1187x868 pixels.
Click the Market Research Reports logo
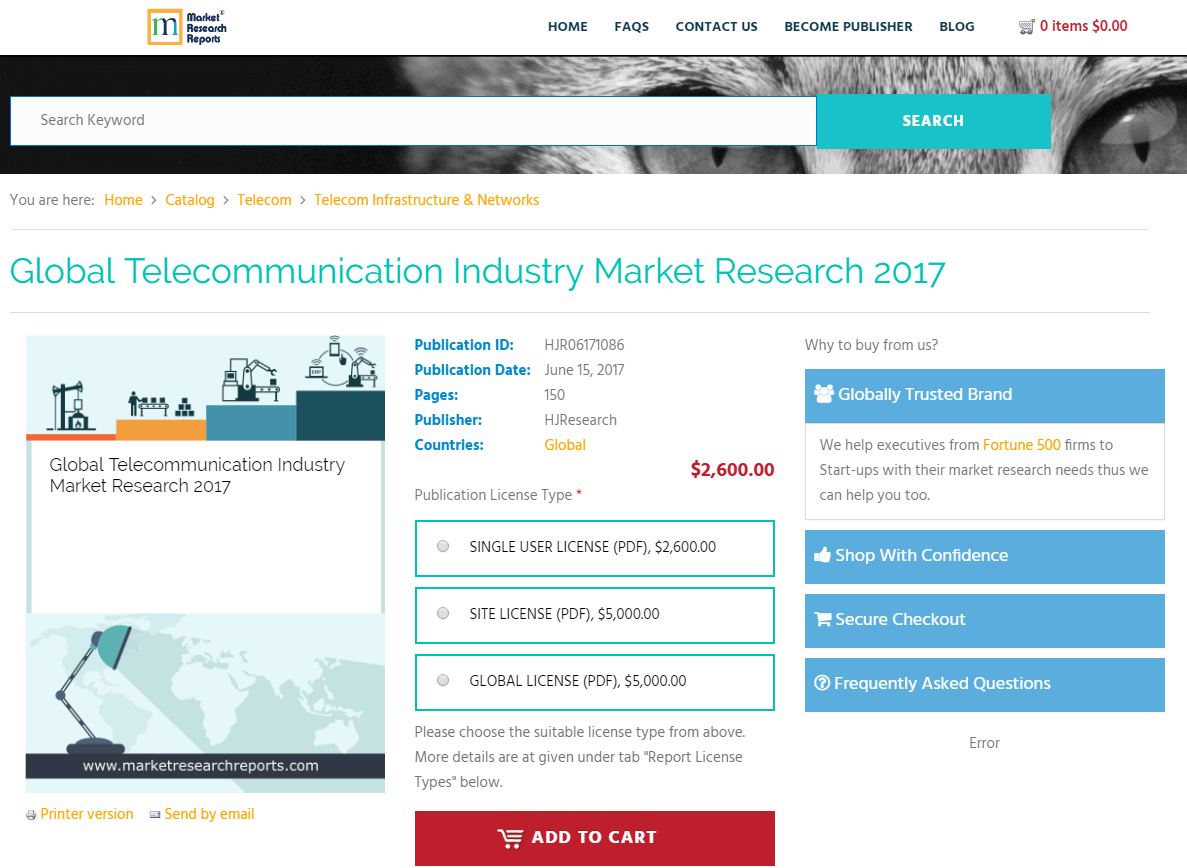pos(187,27)
